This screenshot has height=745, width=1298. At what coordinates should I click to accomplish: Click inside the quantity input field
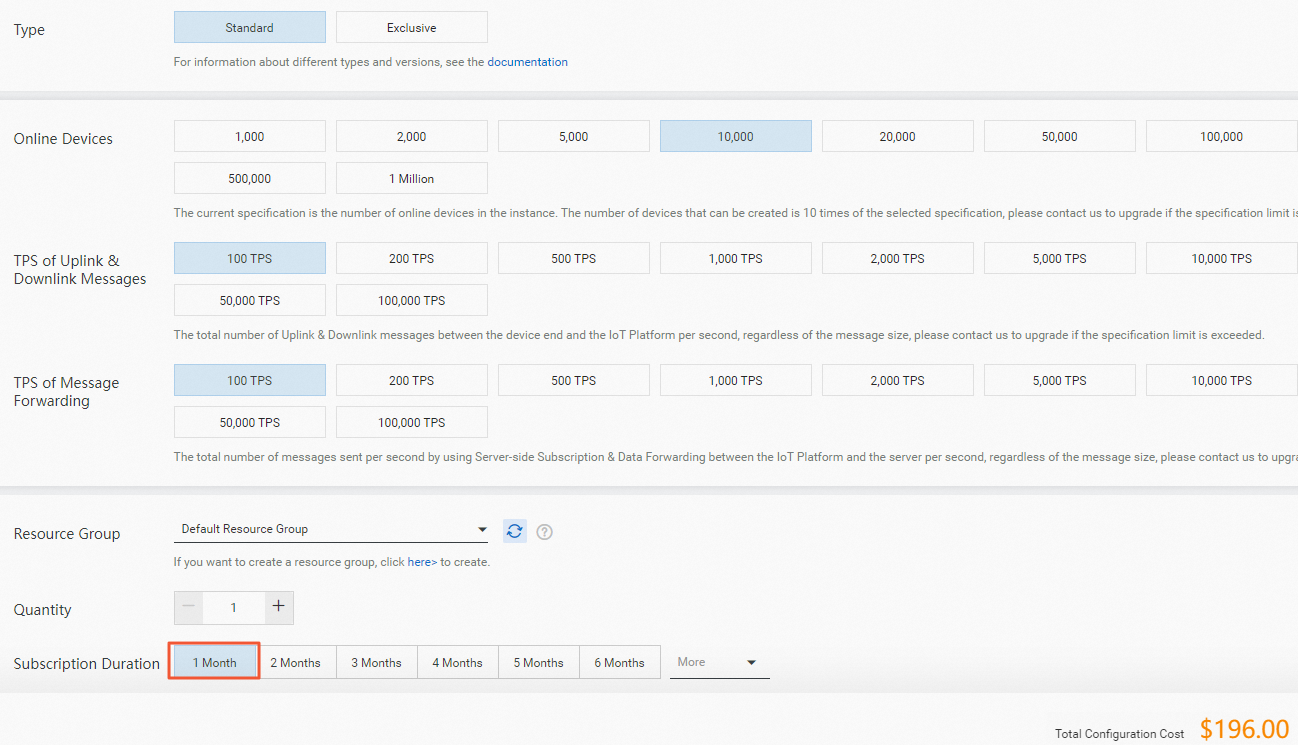tap(233, 607)
